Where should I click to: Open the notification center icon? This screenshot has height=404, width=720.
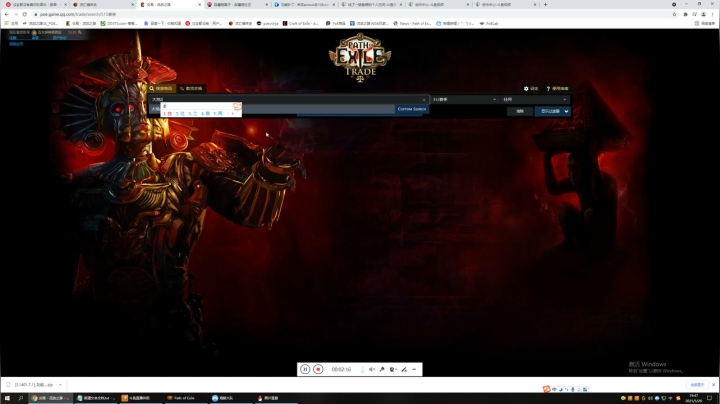point(709,398)
